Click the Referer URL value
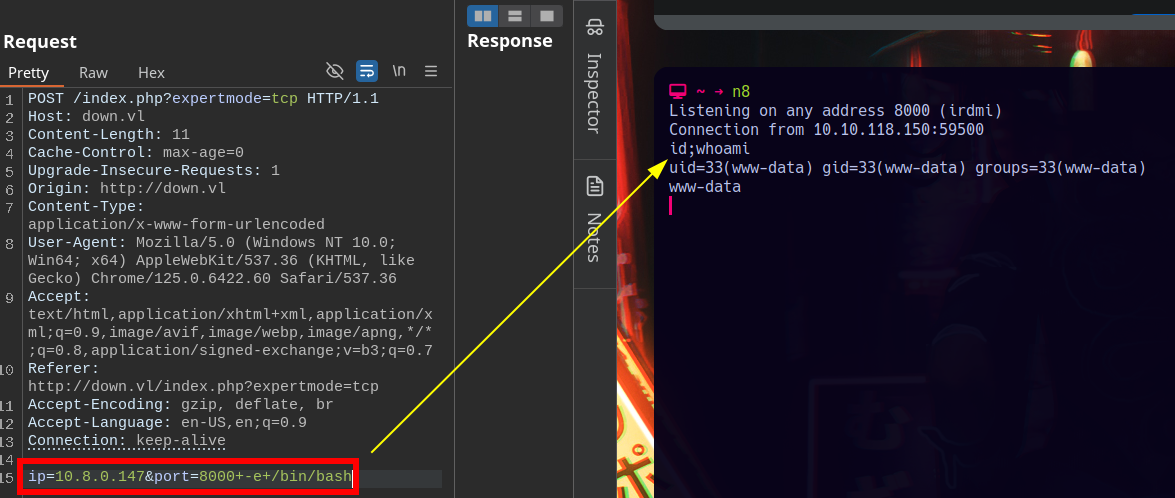1175x498 pixels. [203, 386]
